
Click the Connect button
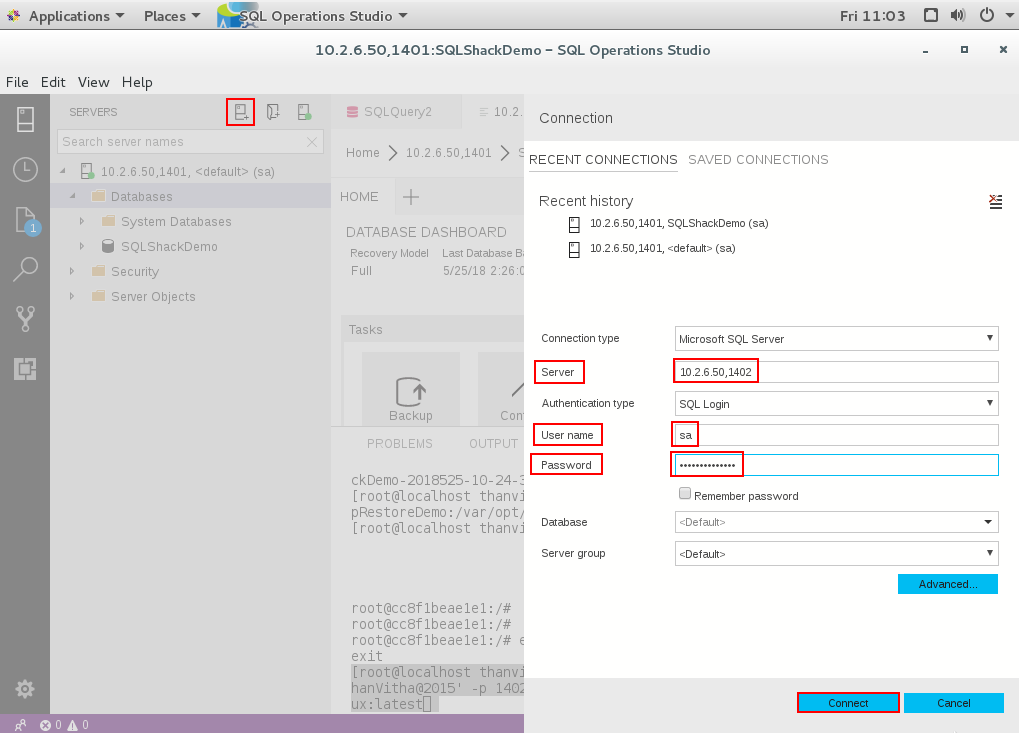pos(848,703)
